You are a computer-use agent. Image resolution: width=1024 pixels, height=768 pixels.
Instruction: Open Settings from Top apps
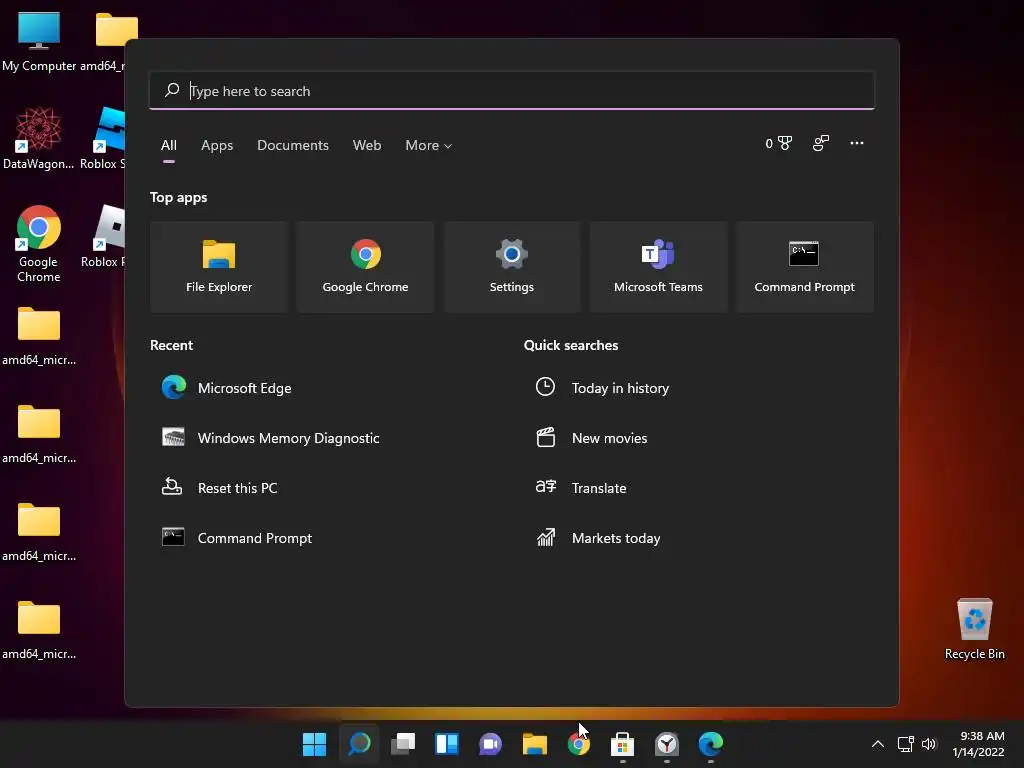tap(511, 267)
